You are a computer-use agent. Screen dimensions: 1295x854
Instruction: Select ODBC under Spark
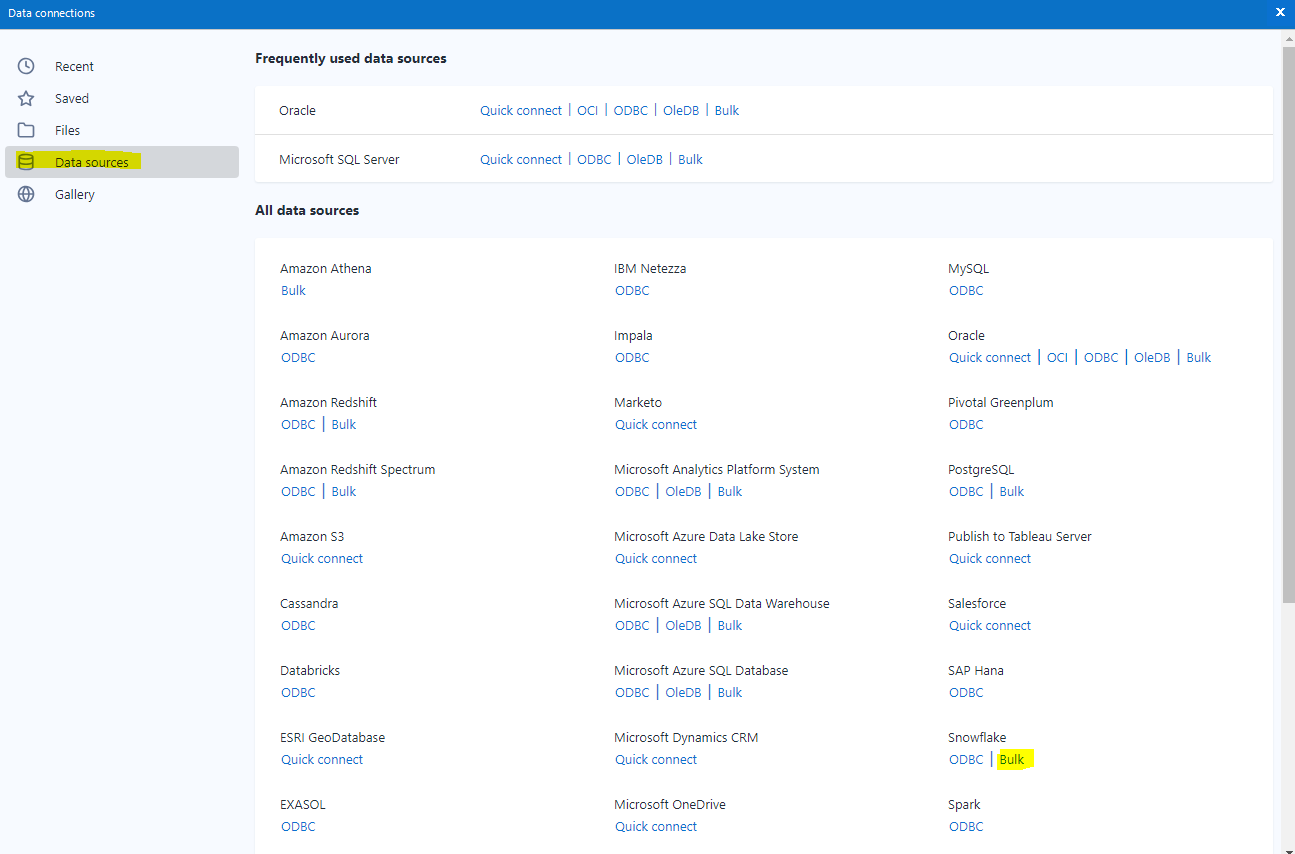pos(966,826)
